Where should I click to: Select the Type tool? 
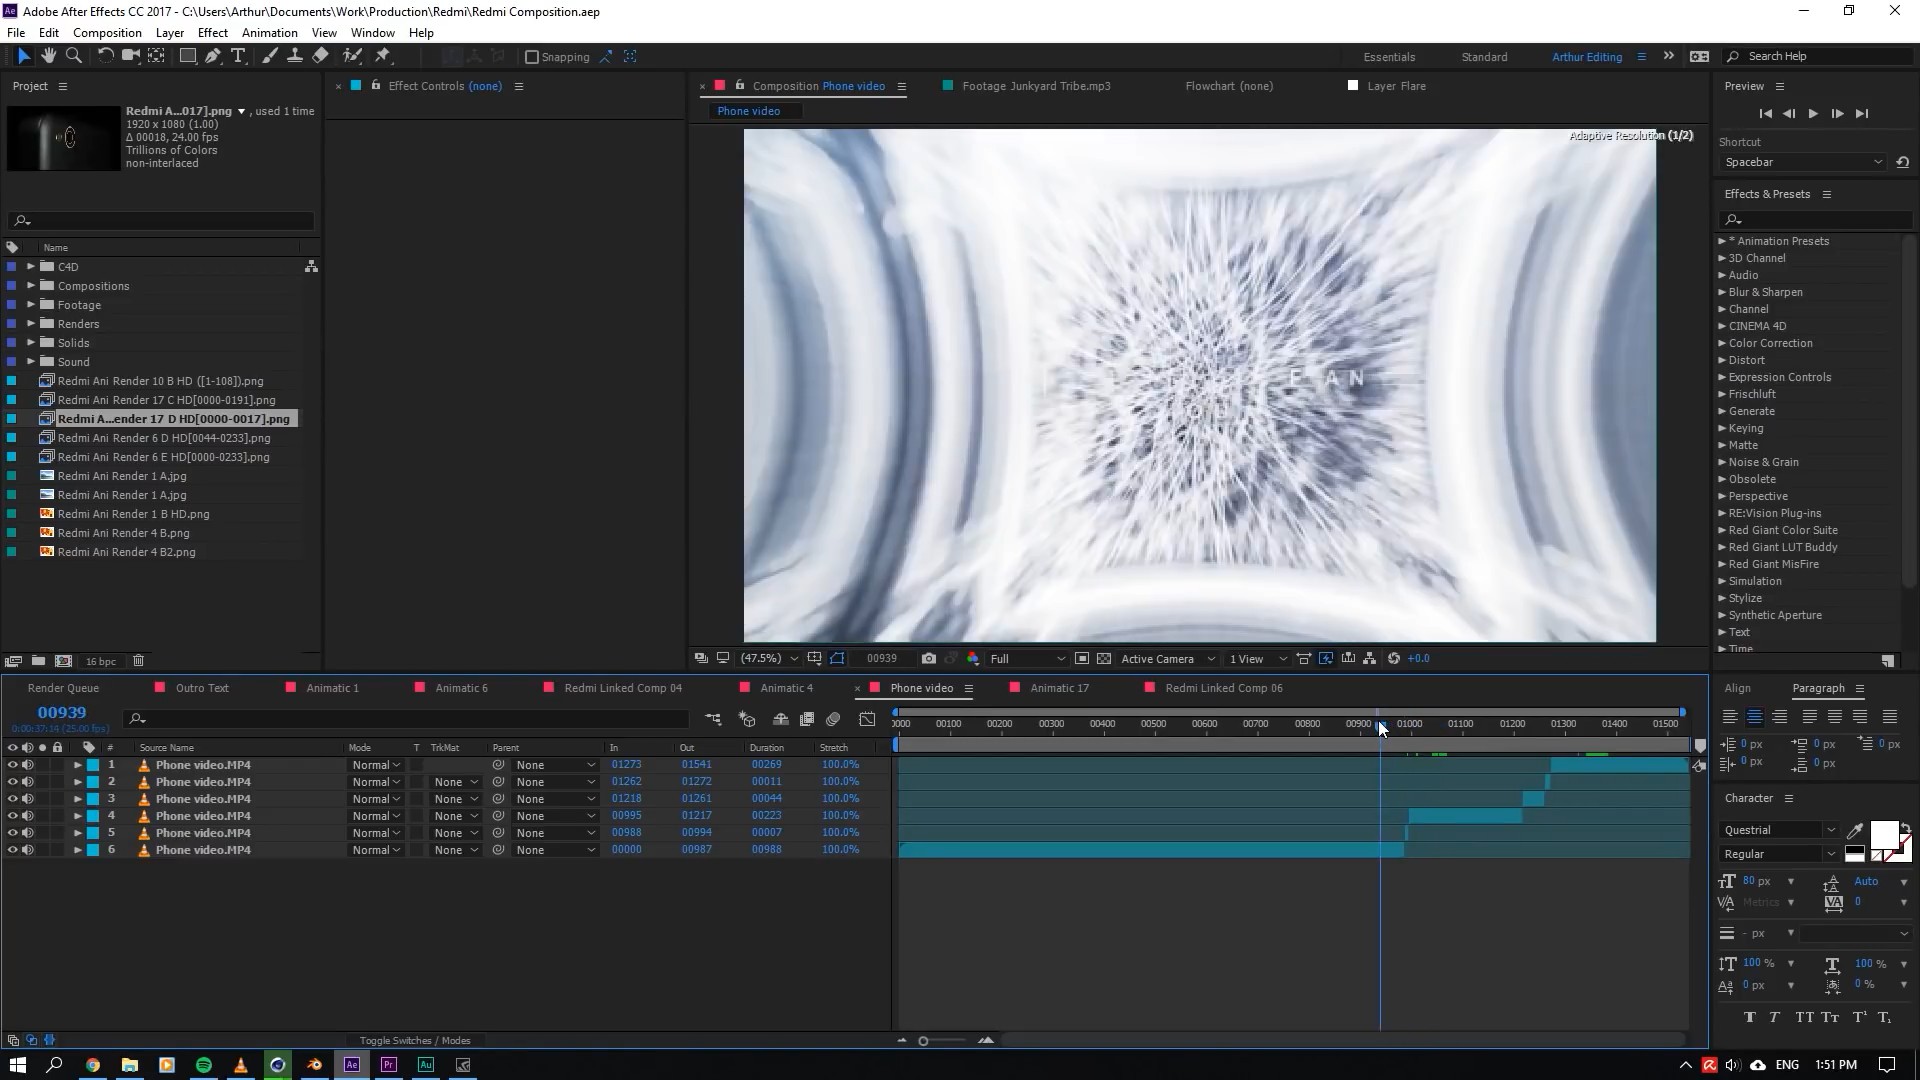coord(238,57)
